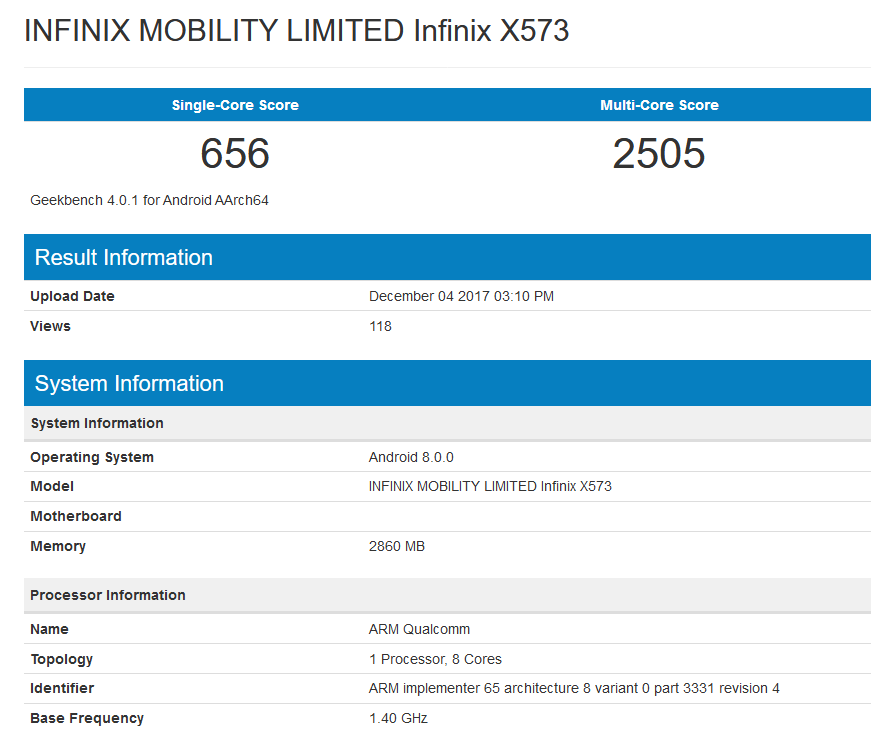Click the multi-core score value 2505
This screenshot has width=896, height=743.
click(659, 153)
